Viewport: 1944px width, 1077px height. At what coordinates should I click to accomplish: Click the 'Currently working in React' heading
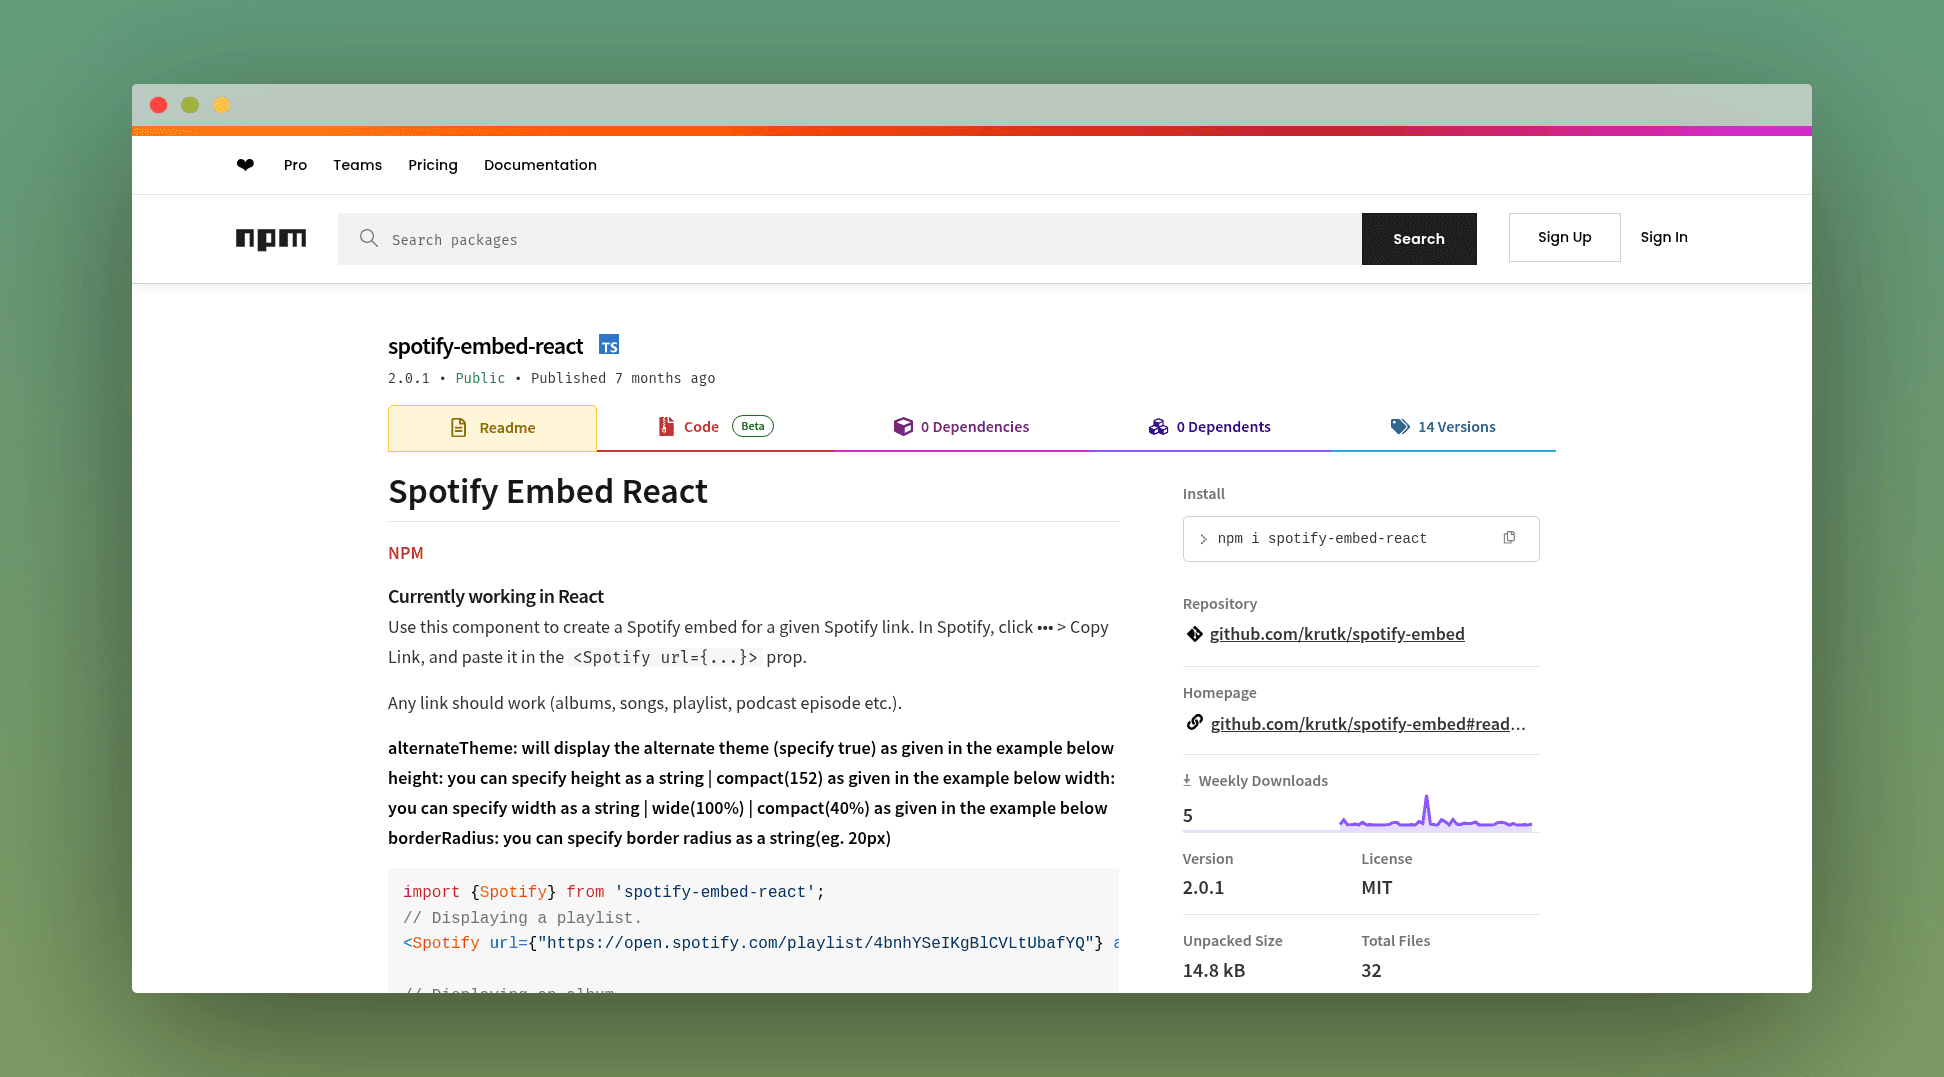(x=496, y=597)
